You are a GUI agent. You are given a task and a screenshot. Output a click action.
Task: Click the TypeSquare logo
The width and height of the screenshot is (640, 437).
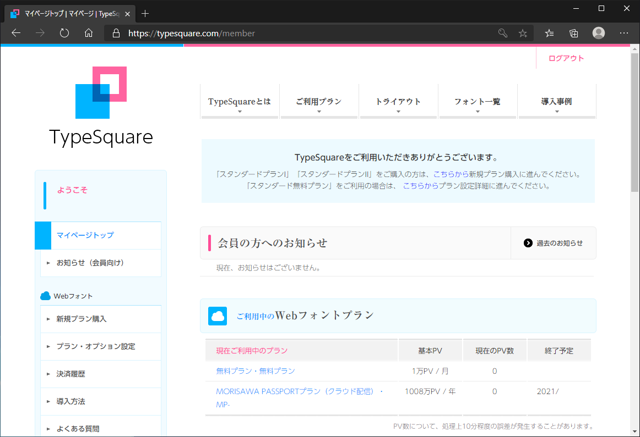(101, 106)
